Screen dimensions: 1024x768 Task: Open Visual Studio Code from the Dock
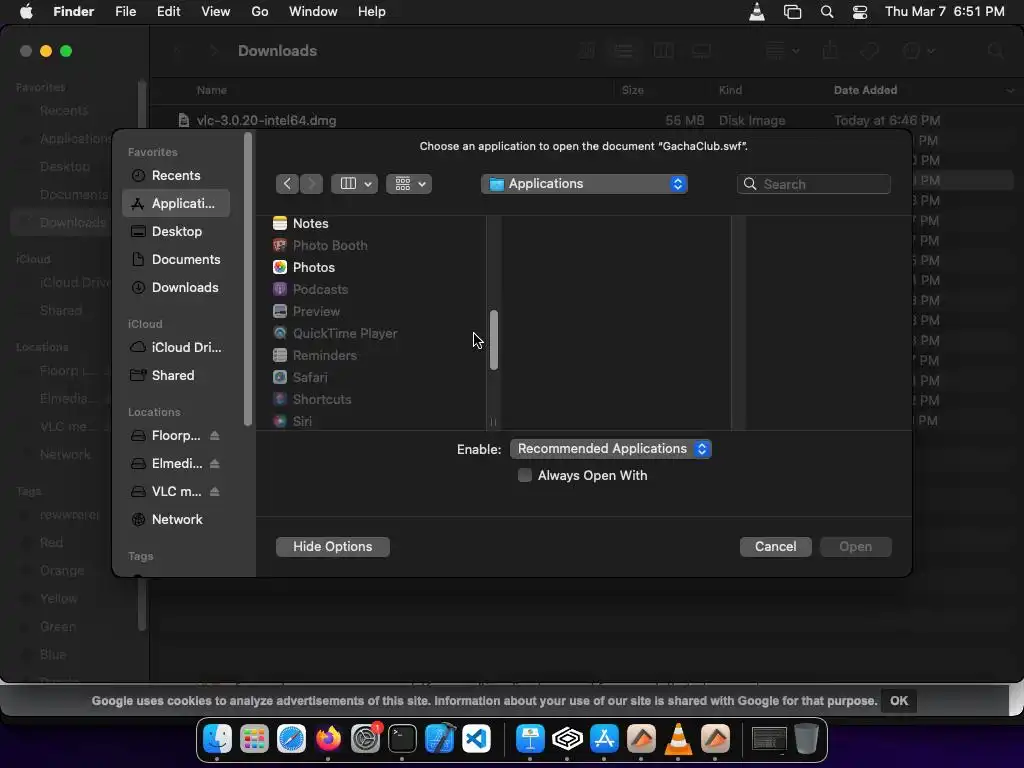click(x=477, y=739)
